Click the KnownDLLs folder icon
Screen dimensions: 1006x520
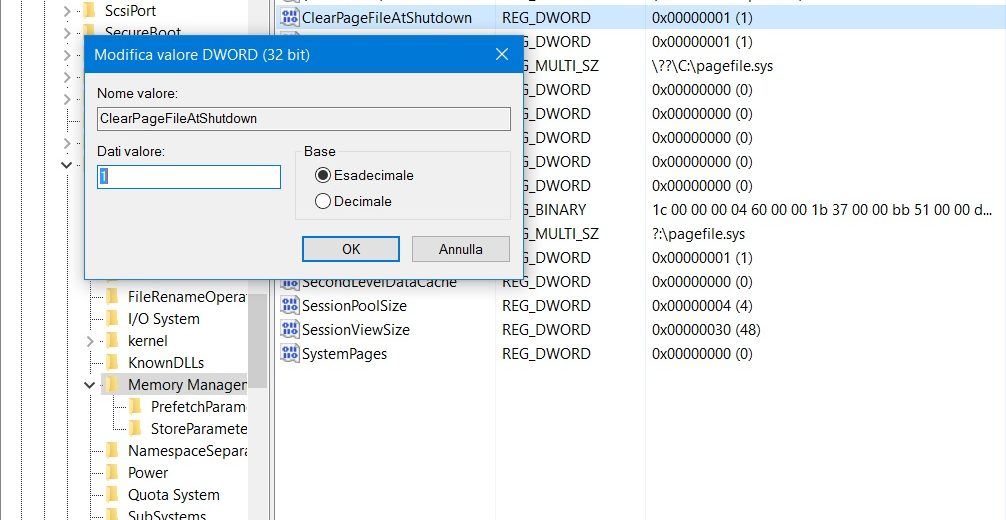point(113,363)
